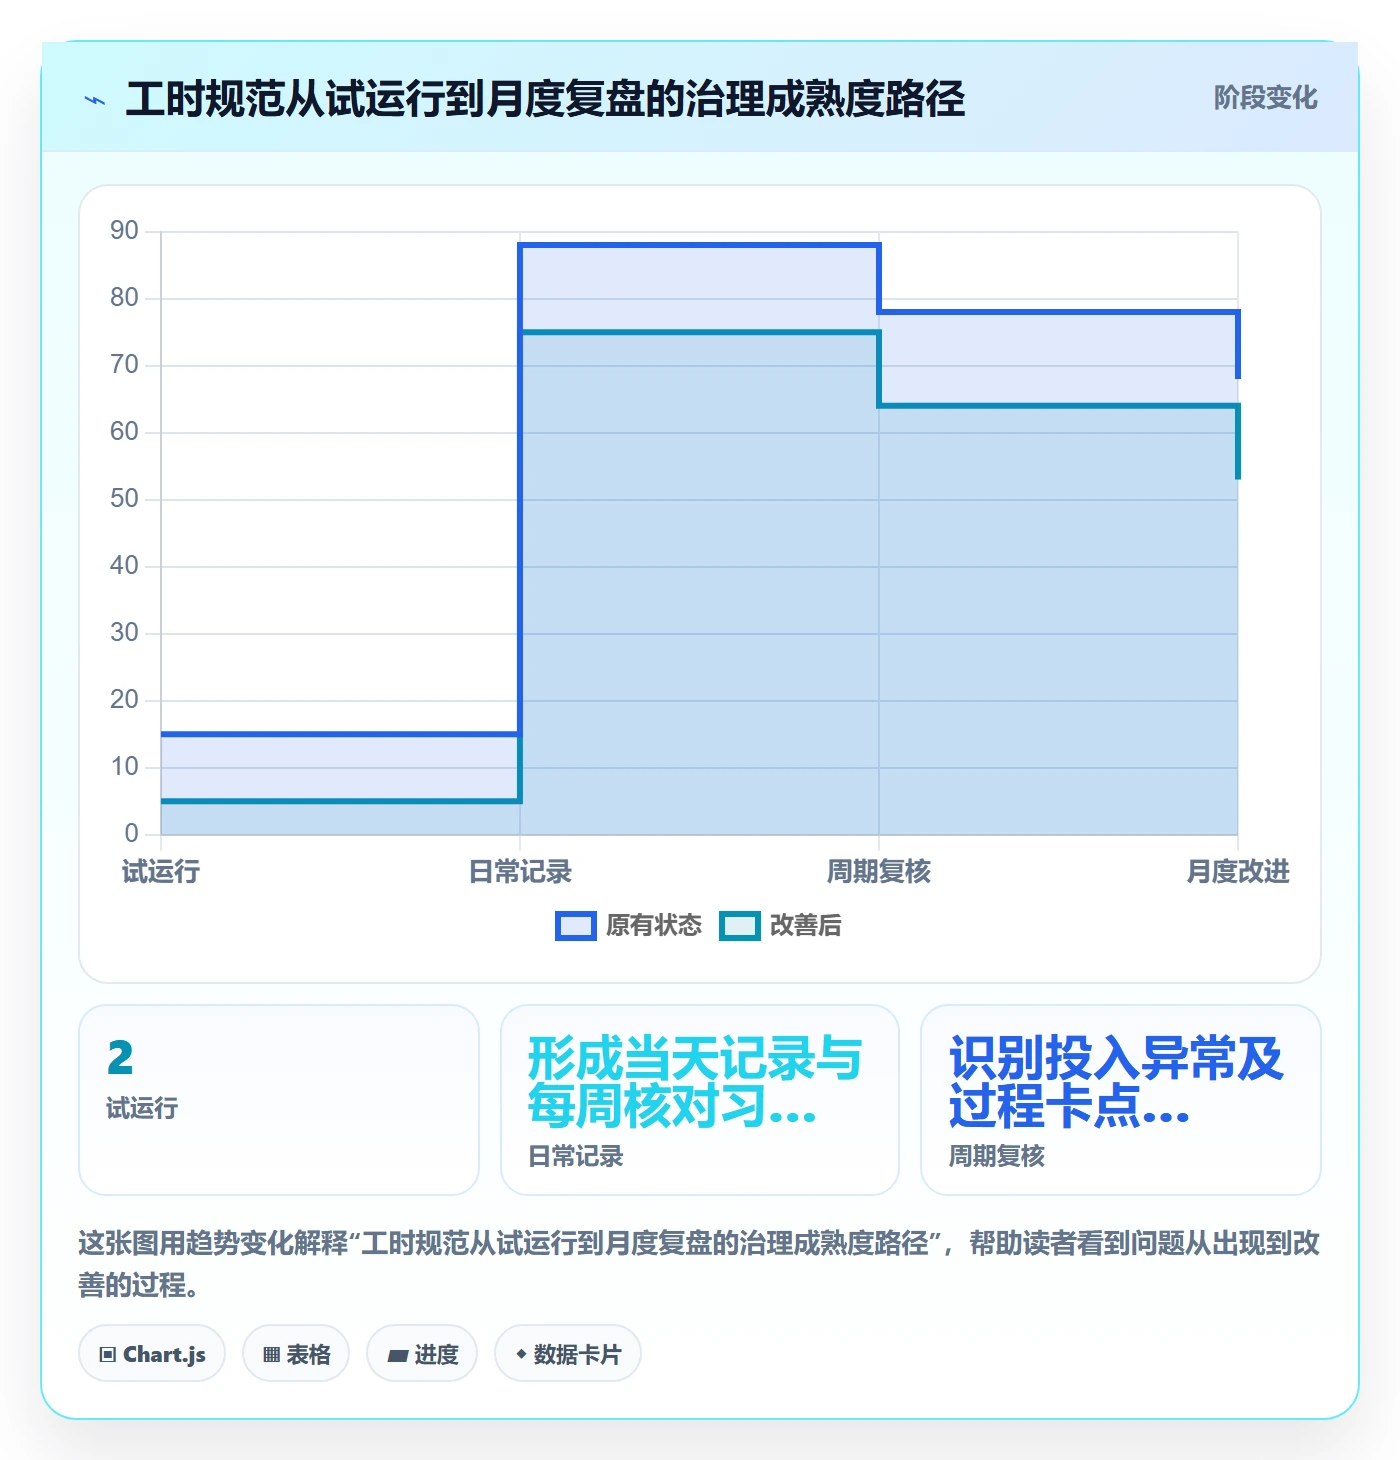This screenshot has height=1460, width=1400.
Task: Select the Chart.js tag
Action: coord(152,1354)
